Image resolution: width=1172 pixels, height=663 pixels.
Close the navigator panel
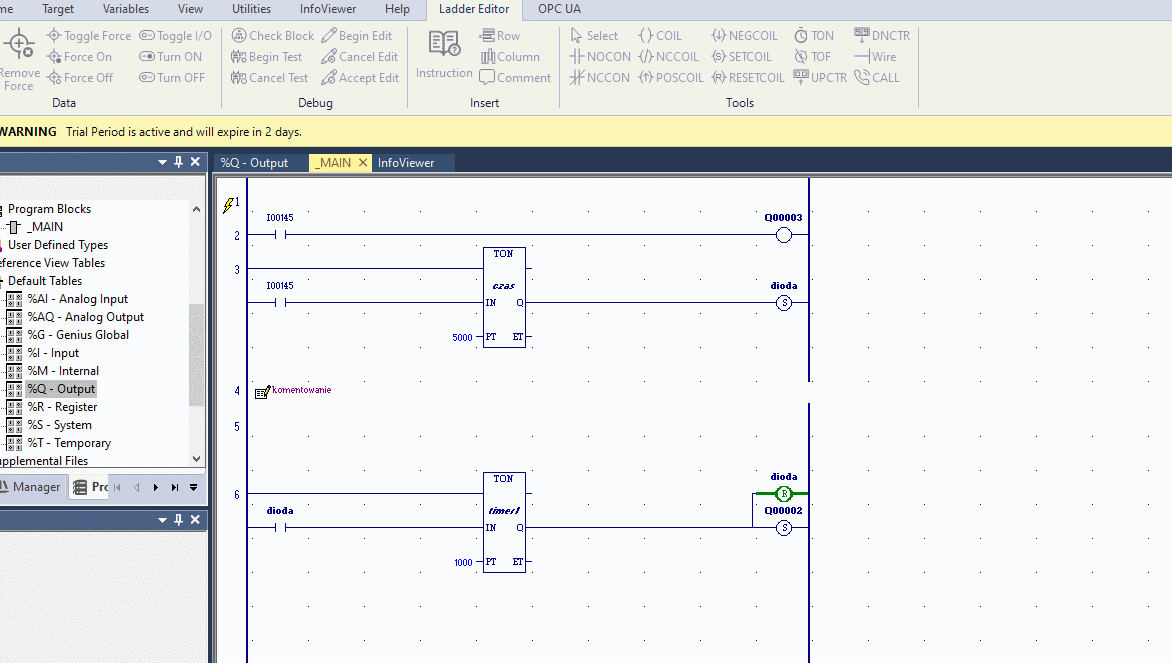tap(195, 162)
